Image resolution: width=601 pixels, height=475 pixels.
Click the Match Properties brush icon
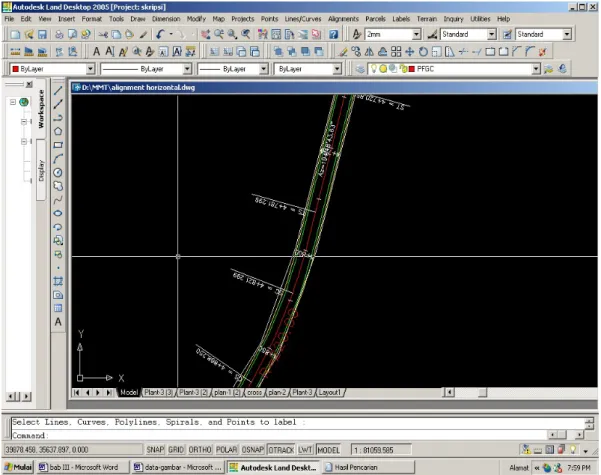[143, 35]
